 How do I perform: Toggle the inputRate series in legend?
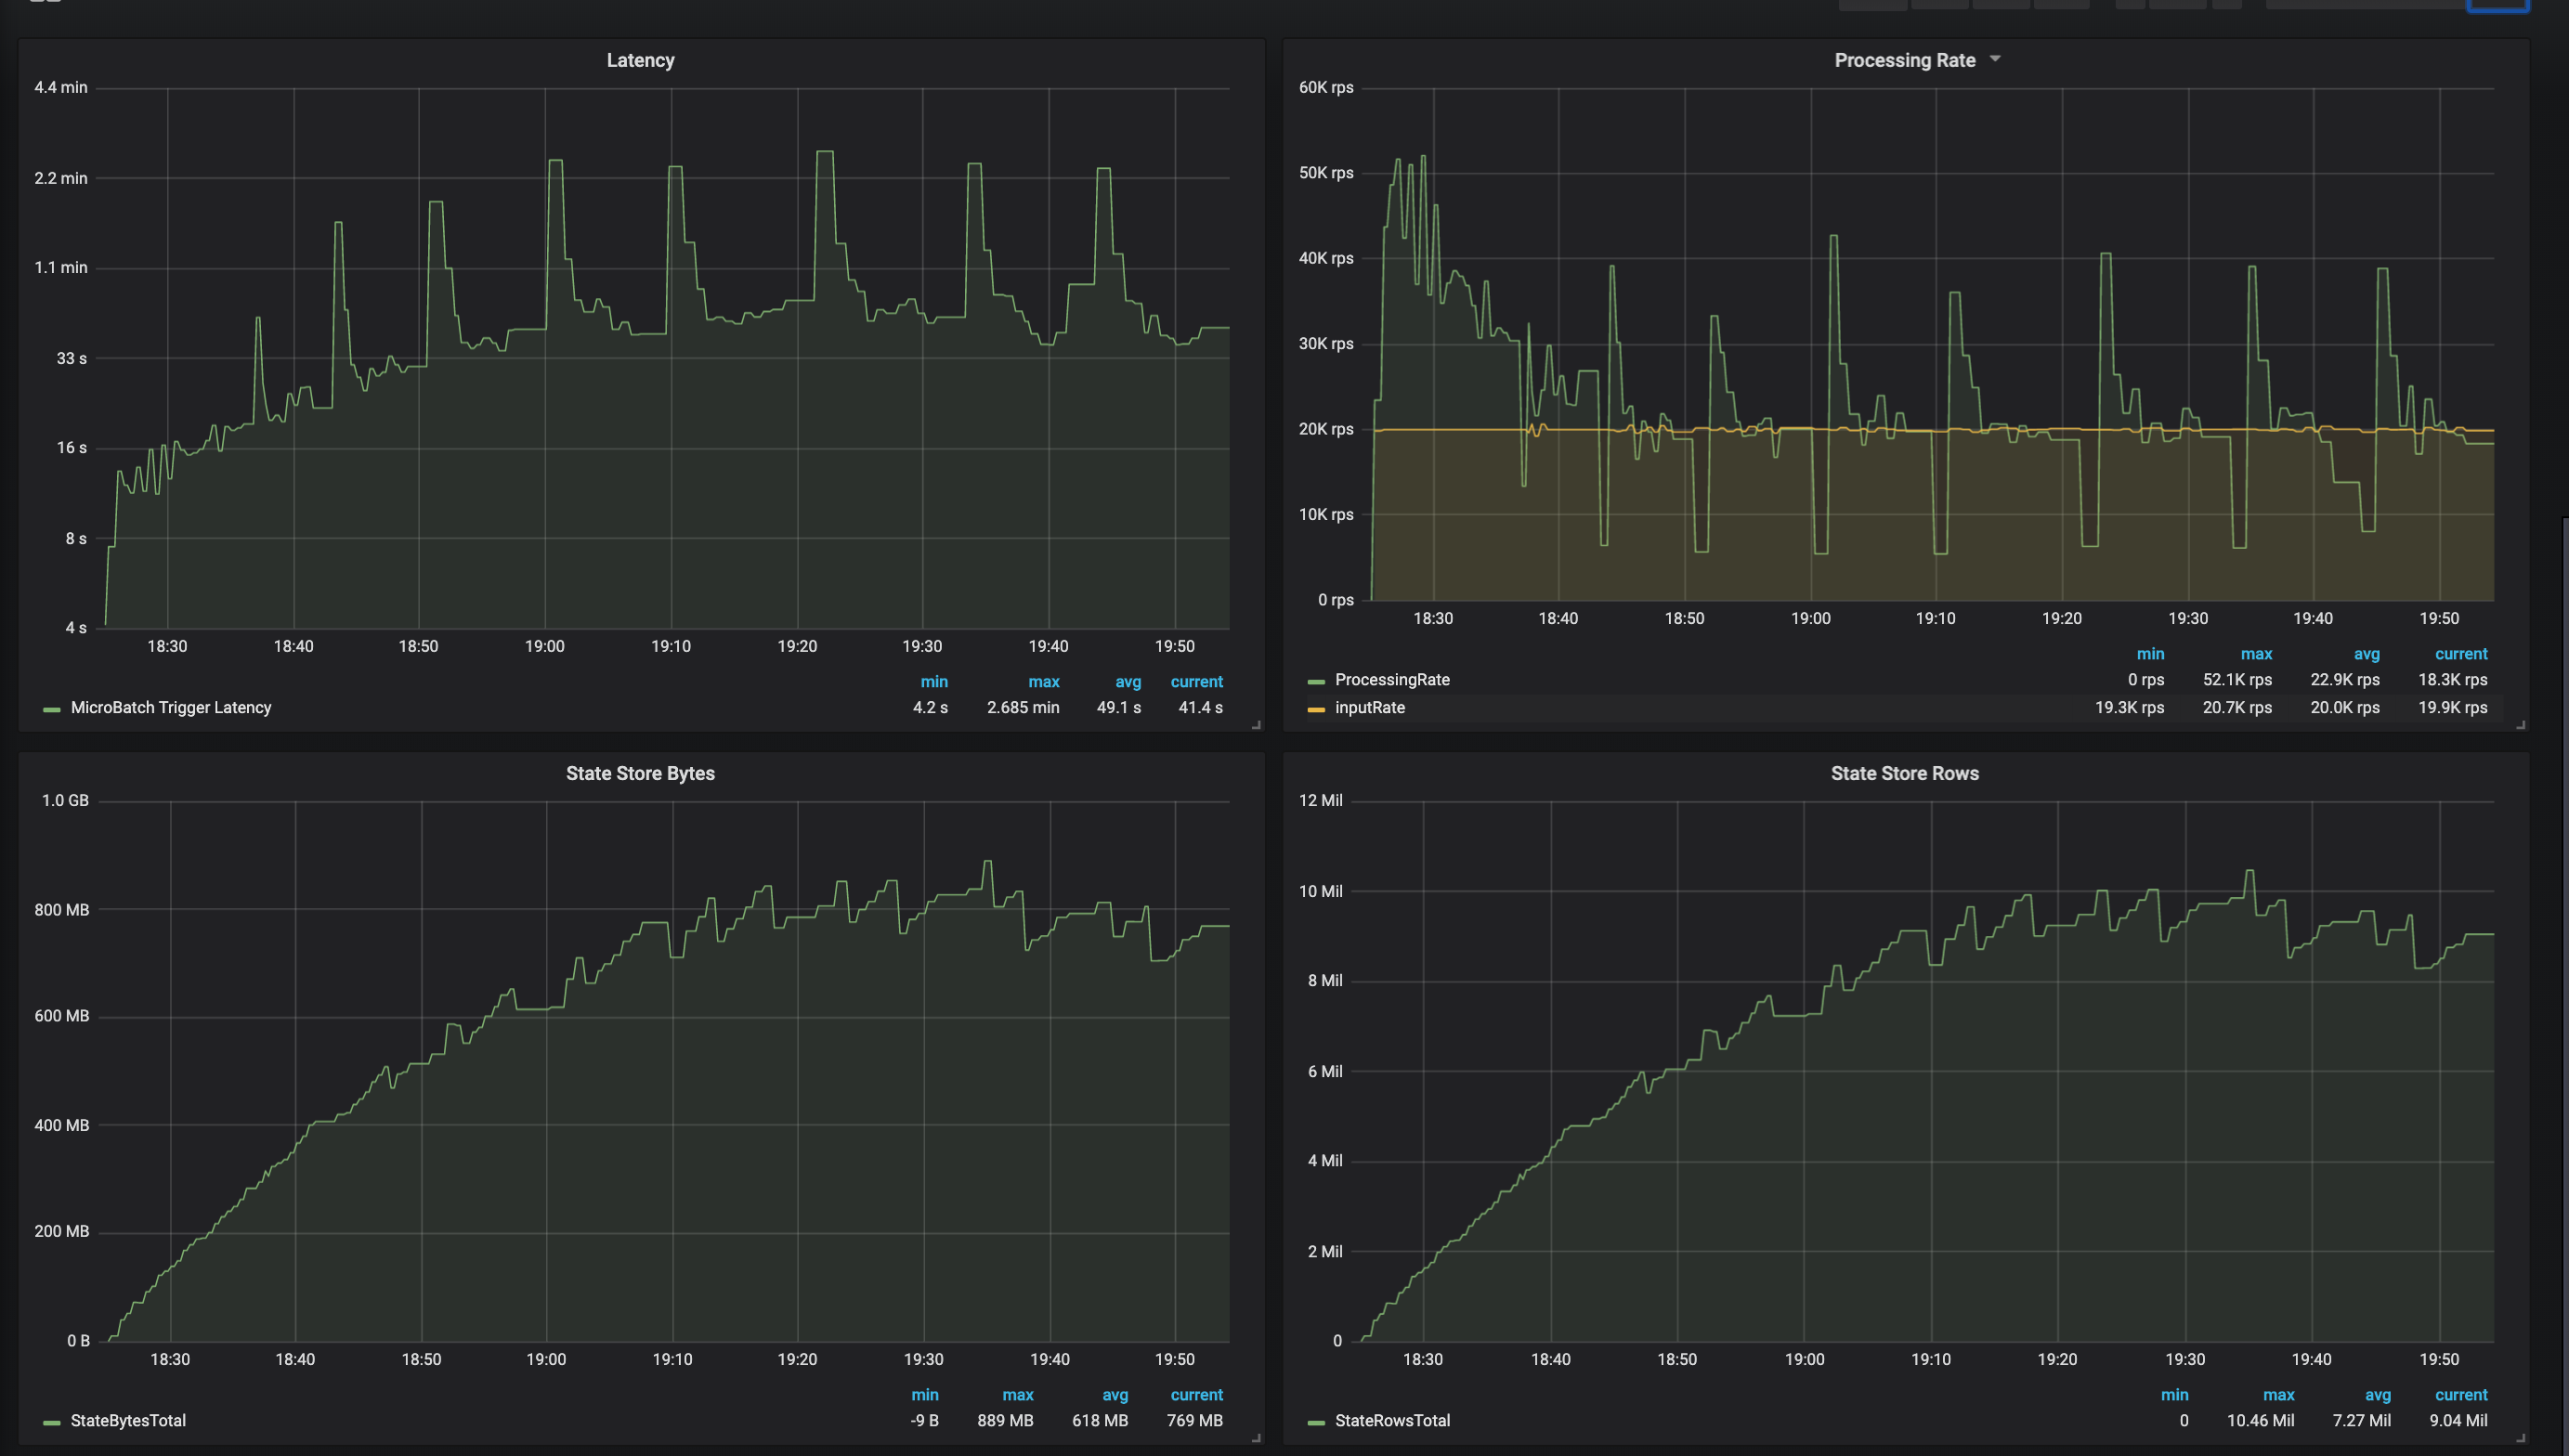[x=1369, y=707]
